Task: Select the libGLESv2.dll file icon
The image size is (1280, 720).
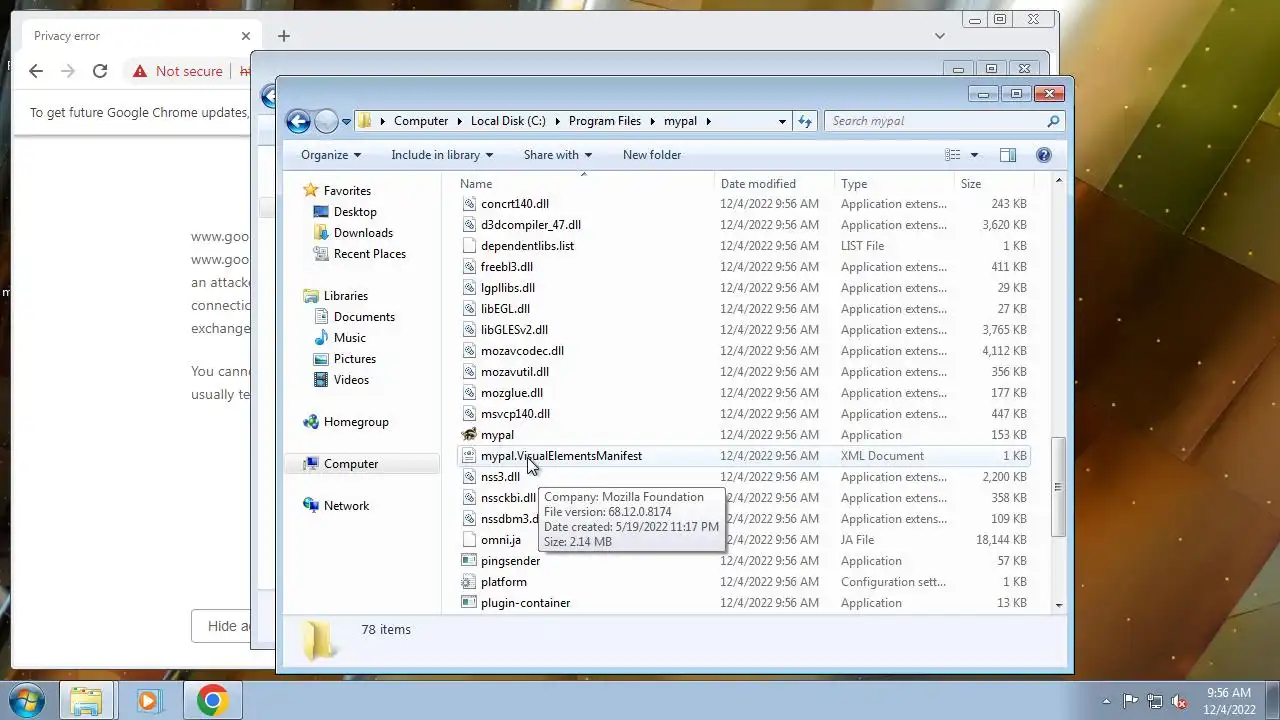Action: tap(469, 330)
